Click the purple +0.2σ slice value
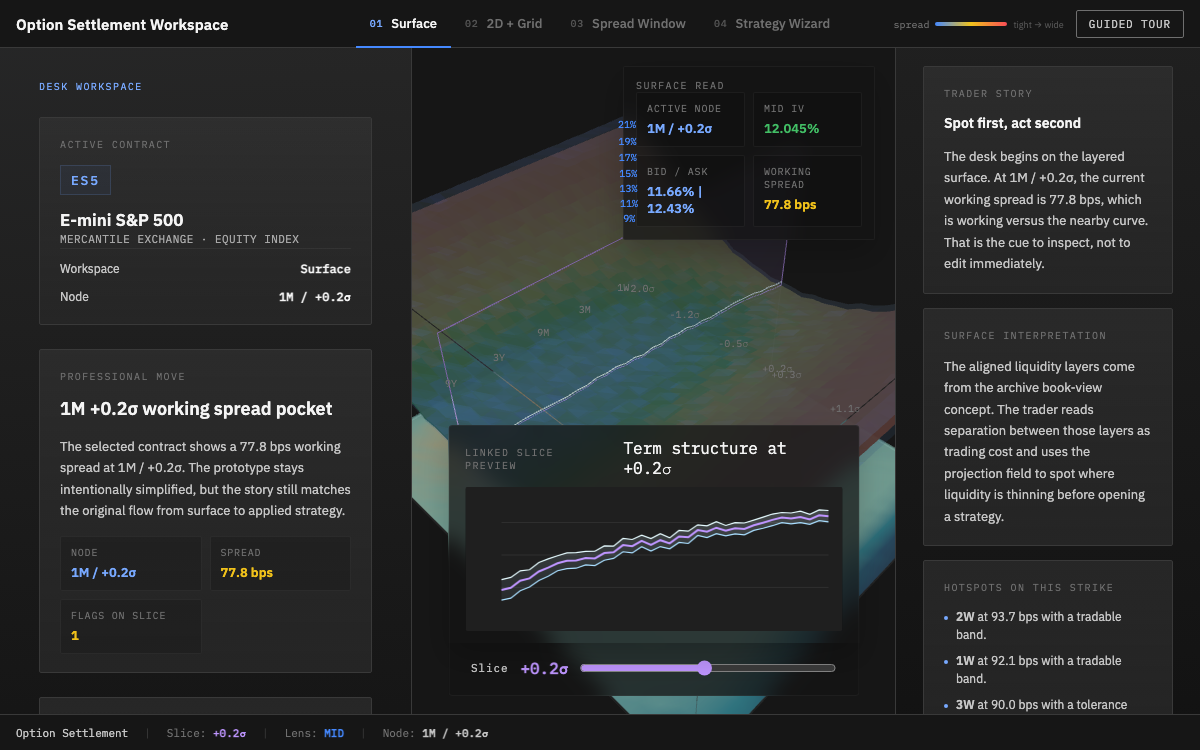Screen dimensions: 1200x750 coord(544,668)
